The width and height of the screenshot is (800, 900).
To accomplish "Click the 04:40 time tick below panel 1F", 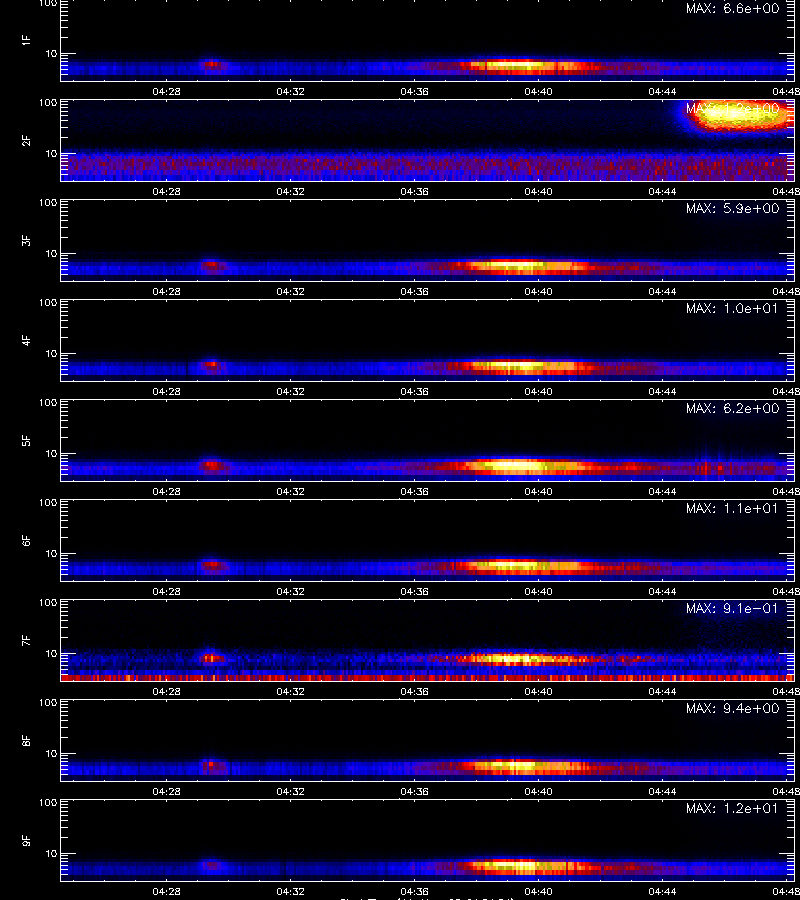I will coord(538,92).
